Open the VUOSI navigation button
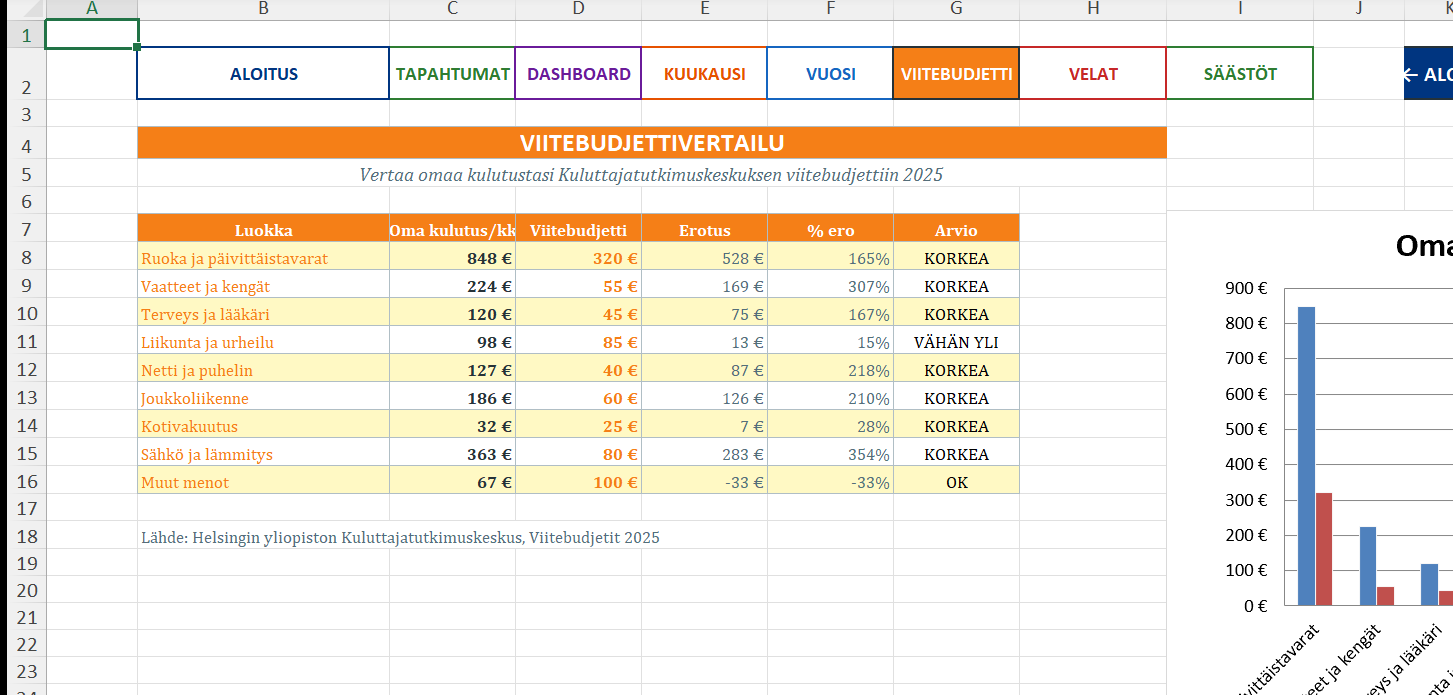1453x695 pixels. tap(830, 74)
